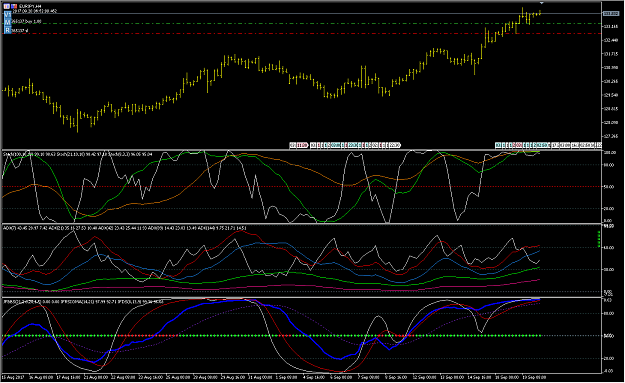
Task: Click the pink 1100 event label under the chart
Action: (302, 145)
